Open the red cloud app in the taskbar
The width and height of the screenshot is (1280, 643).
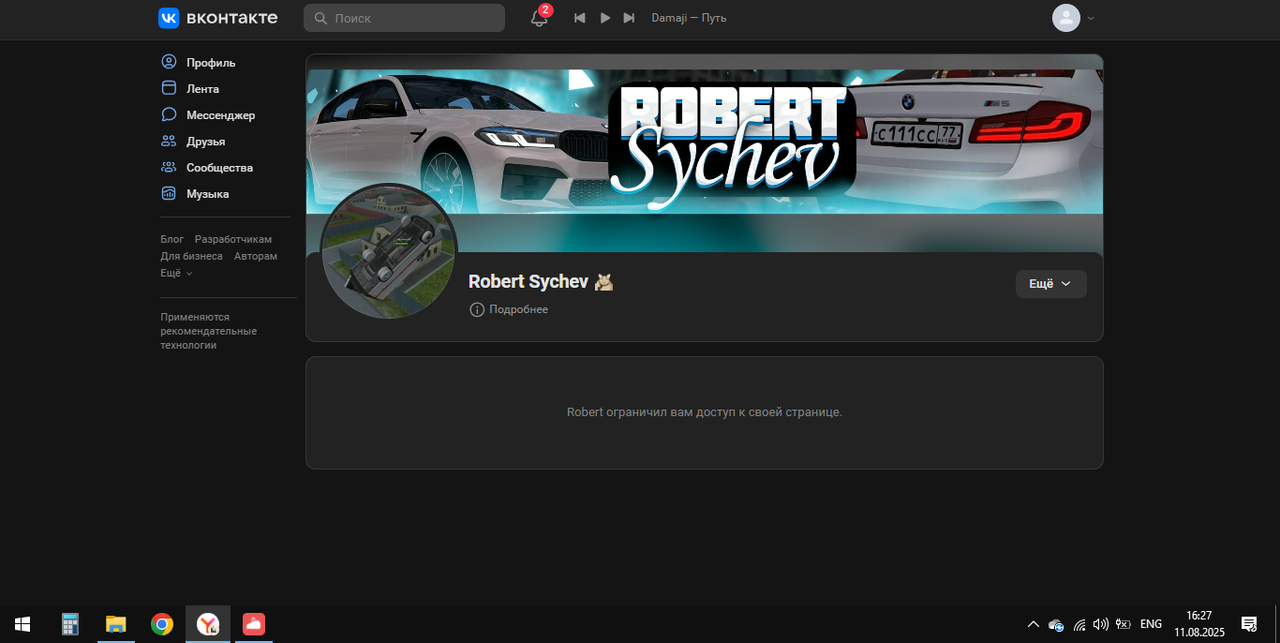coord(254,624)
